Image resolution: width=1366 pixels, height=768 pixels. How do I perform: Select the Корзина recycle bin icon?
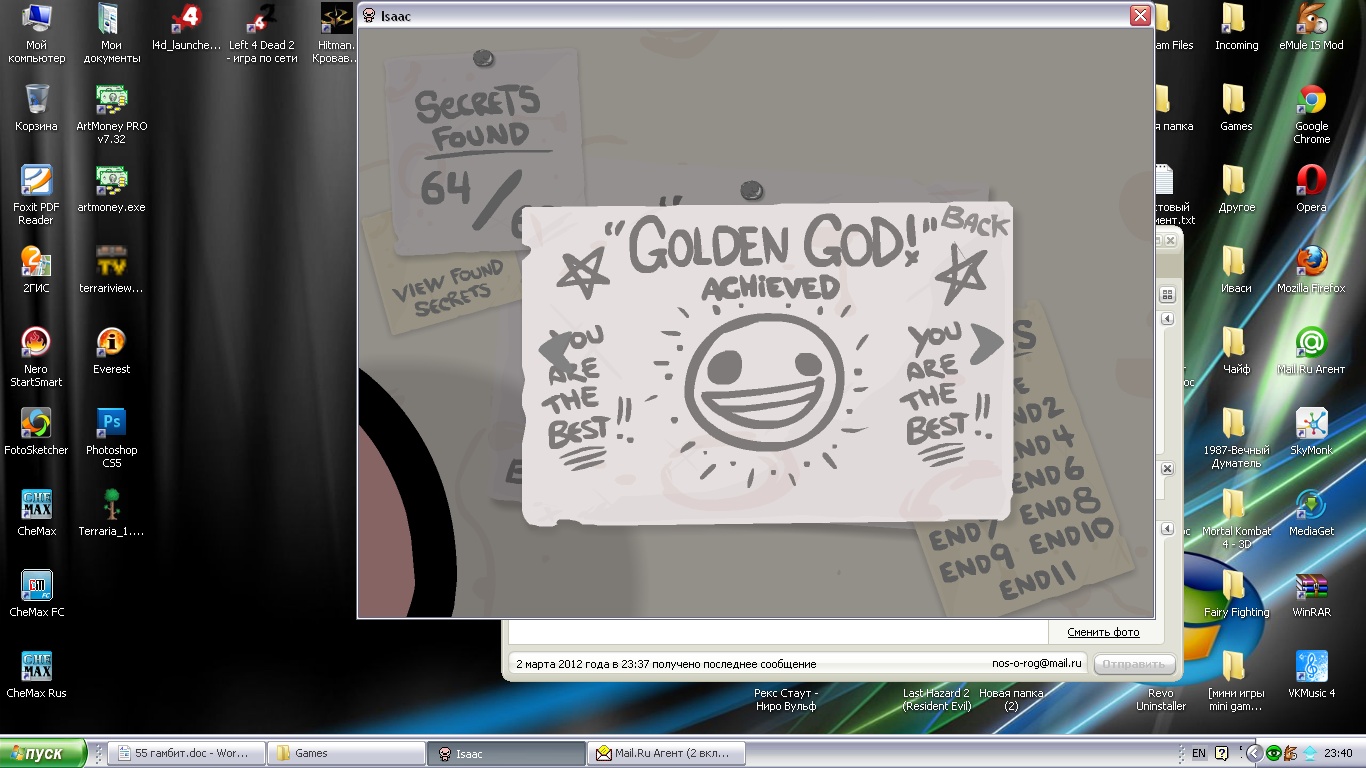point(37,108)
